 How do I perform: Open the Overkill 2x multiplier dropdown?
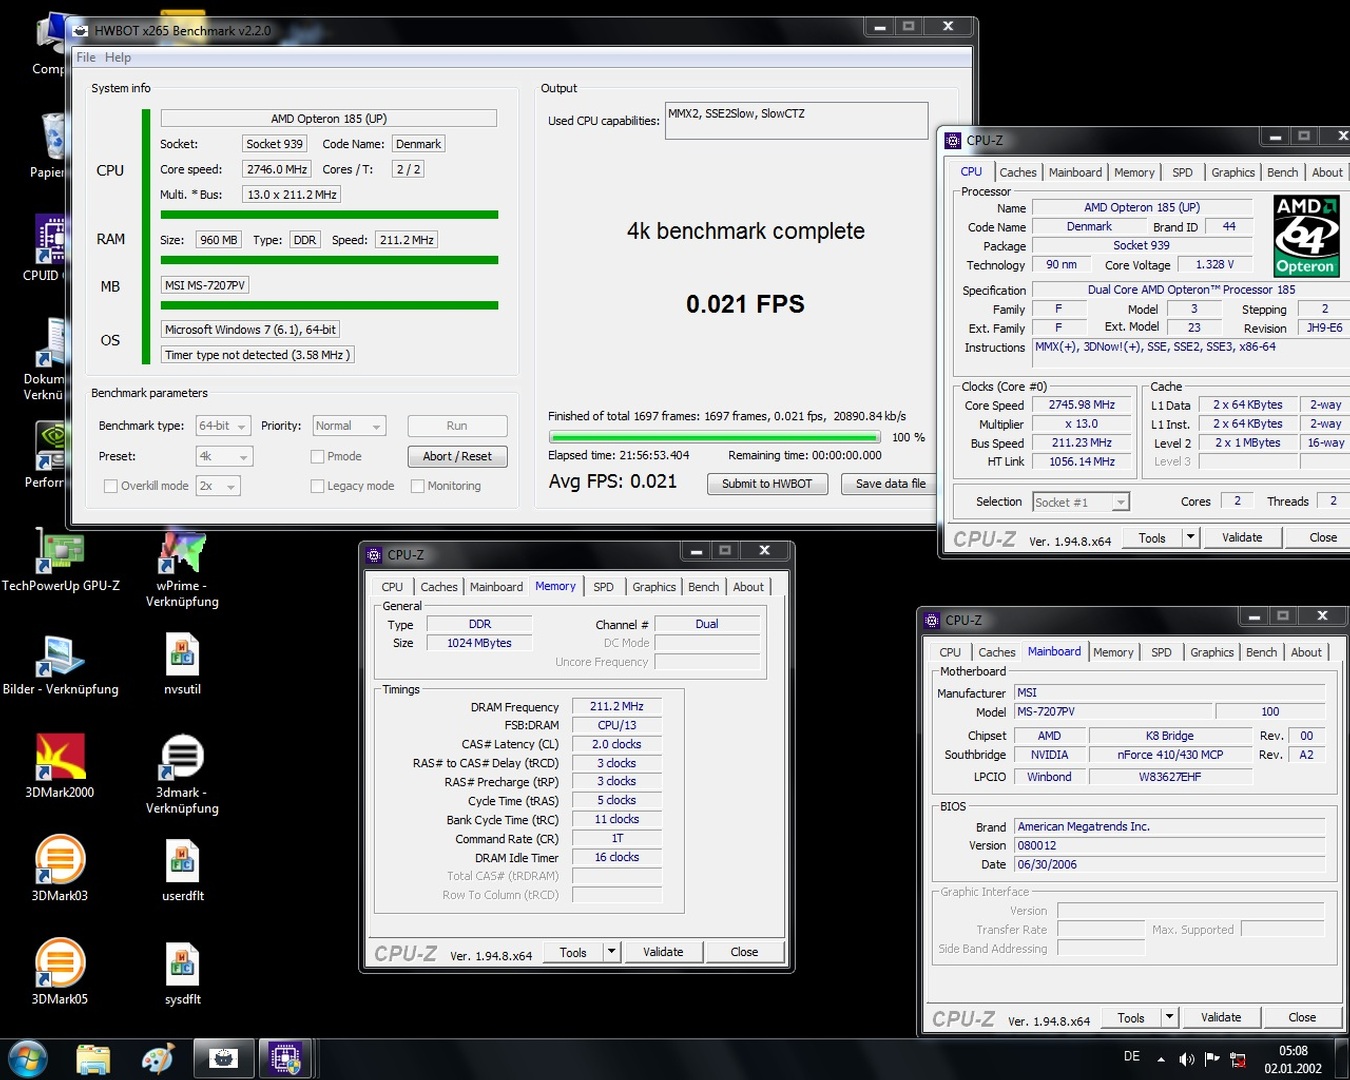point(218,486)
